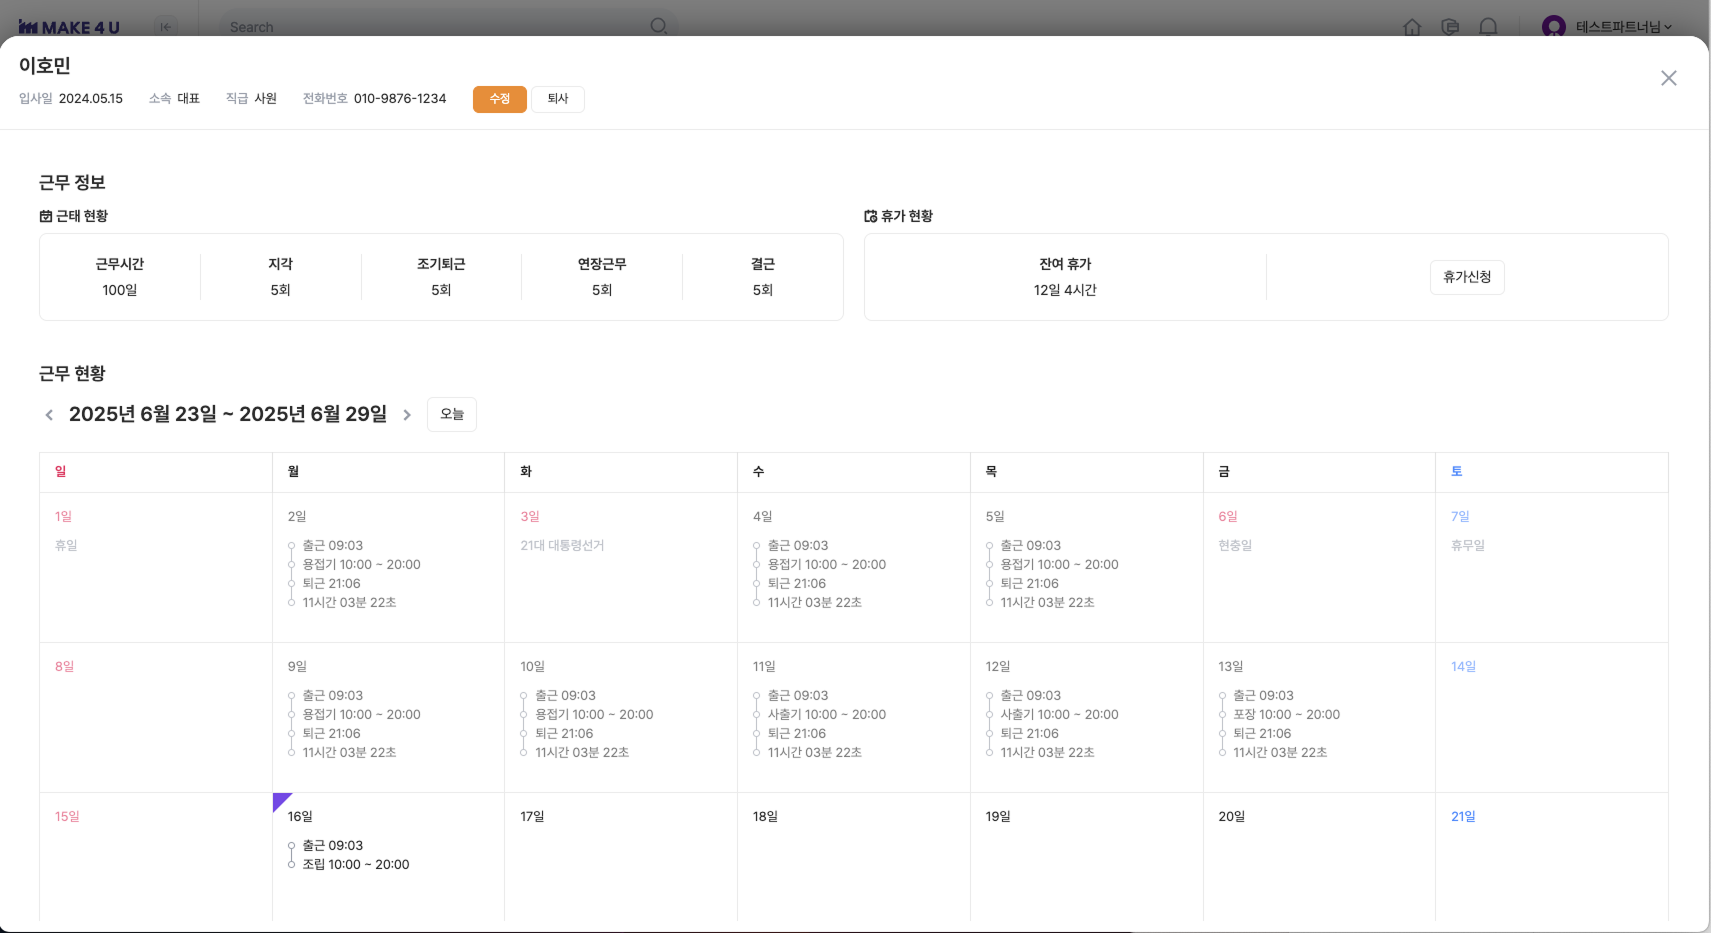The height and width of the screenshot is (933, 1711).
Task: Go to next week with right chevron
Action: click(407, 415)
